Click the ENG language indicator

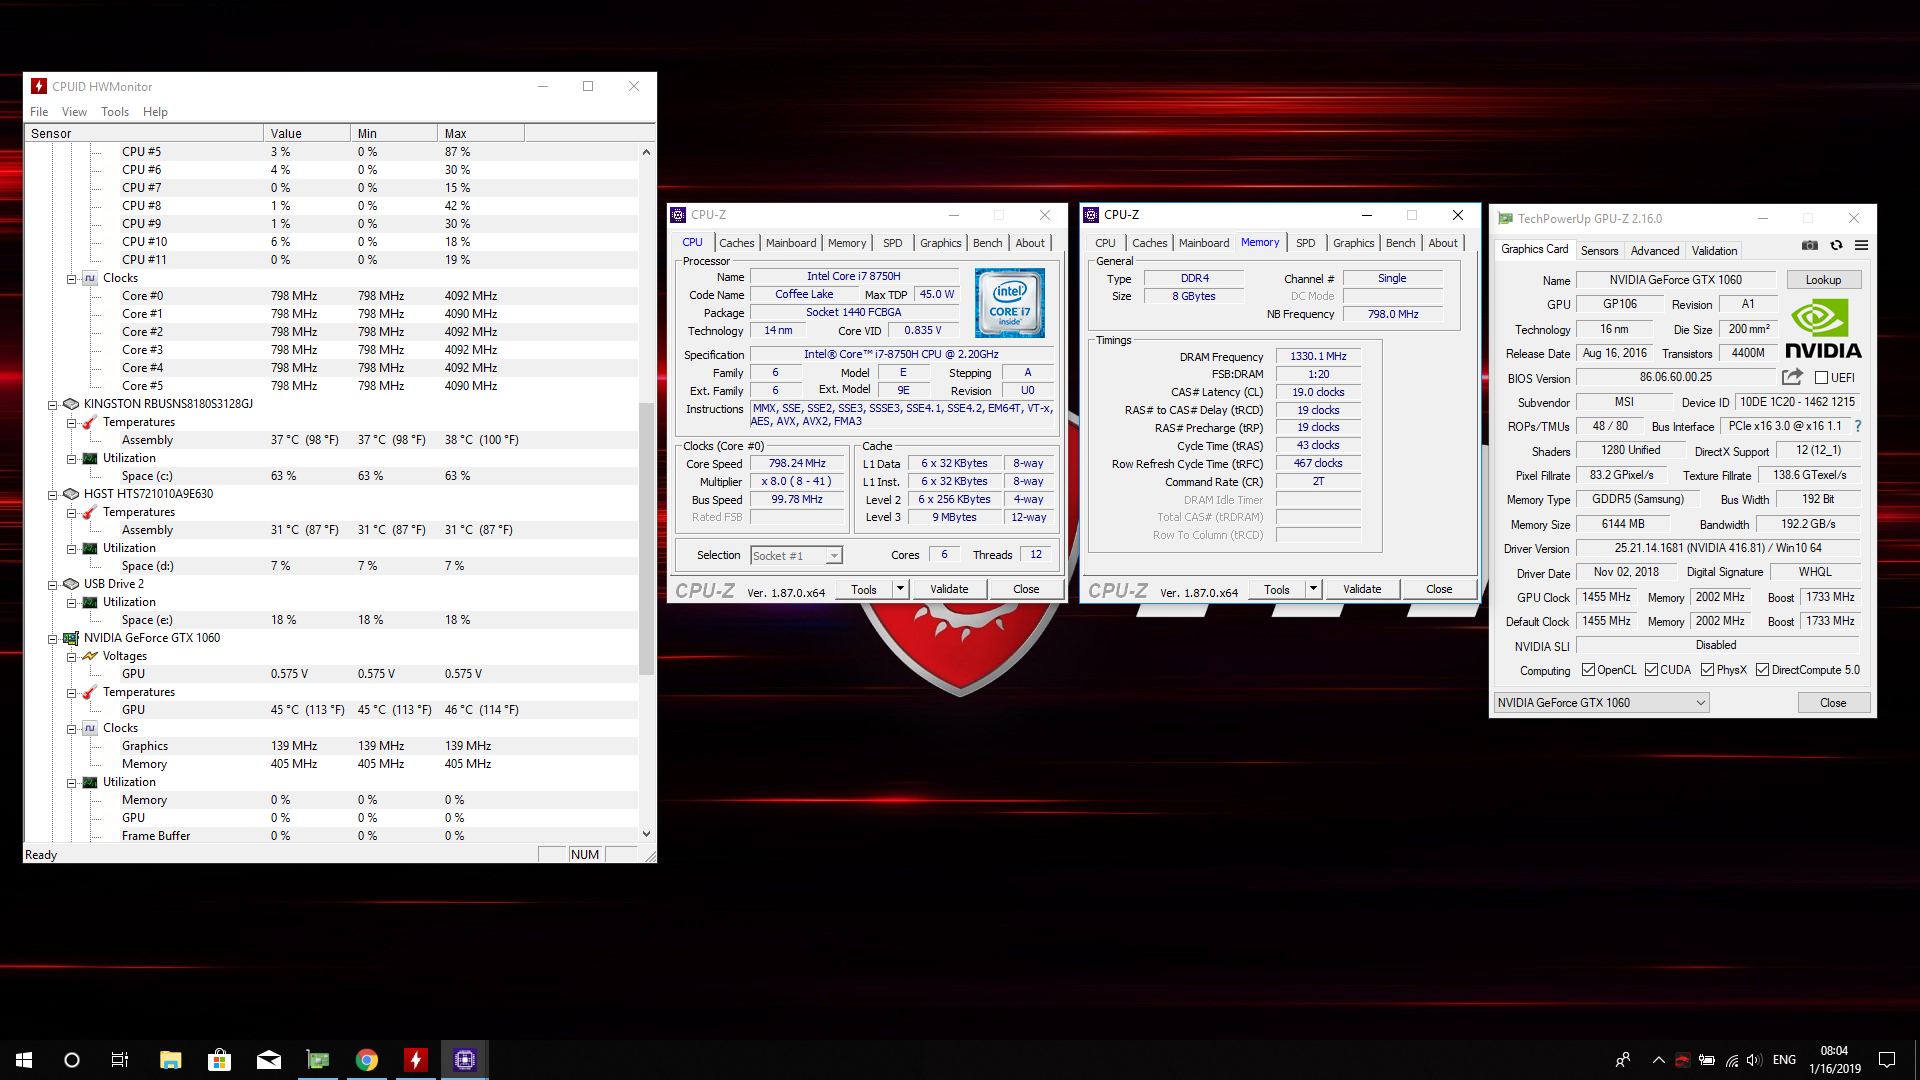(x=1784, y=1060)
